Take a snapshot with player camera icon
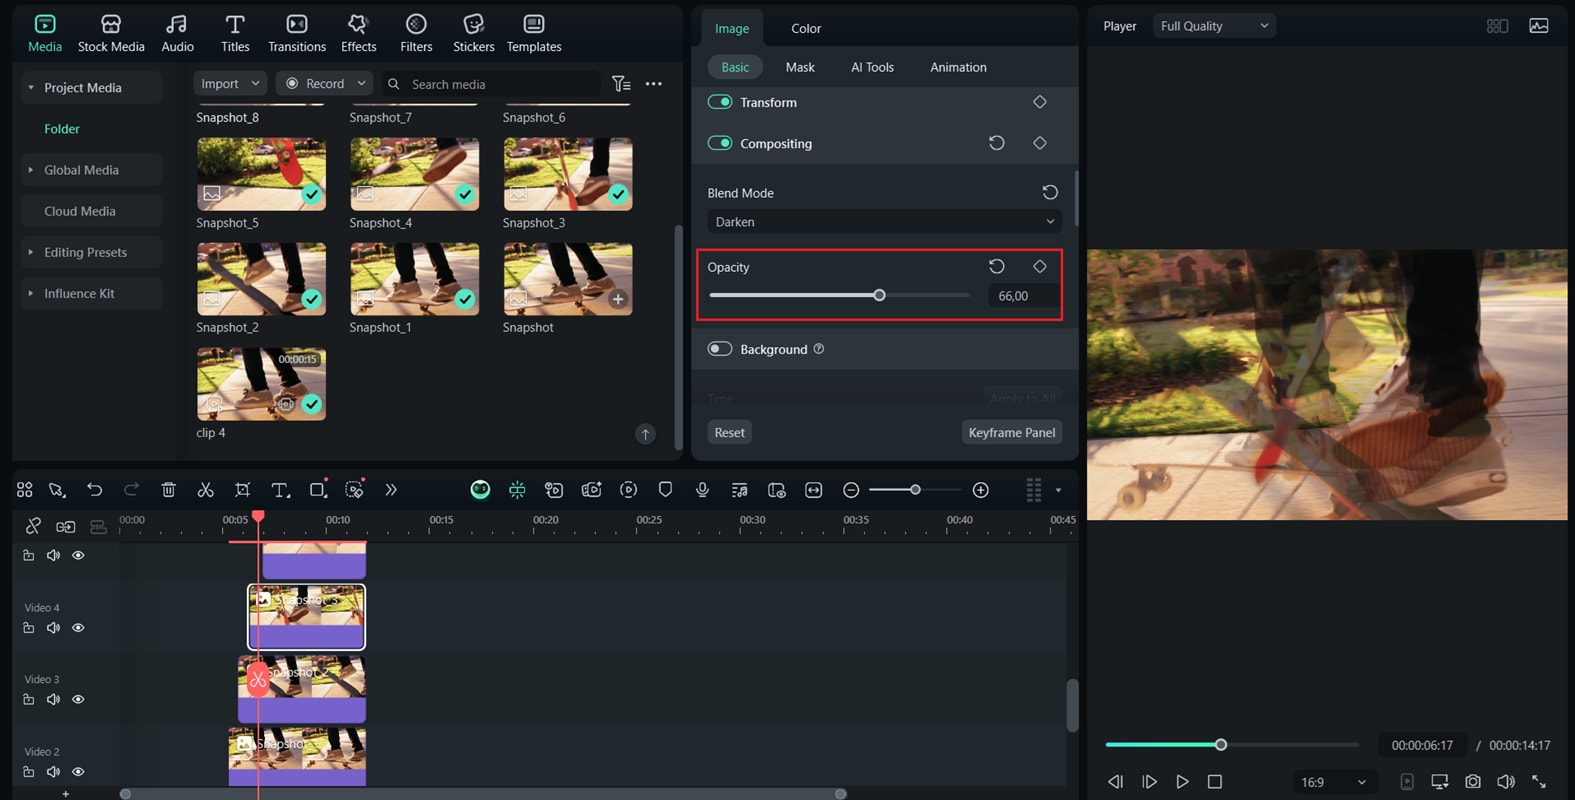Screen dimensions: 1575x800 point(1473,782)
